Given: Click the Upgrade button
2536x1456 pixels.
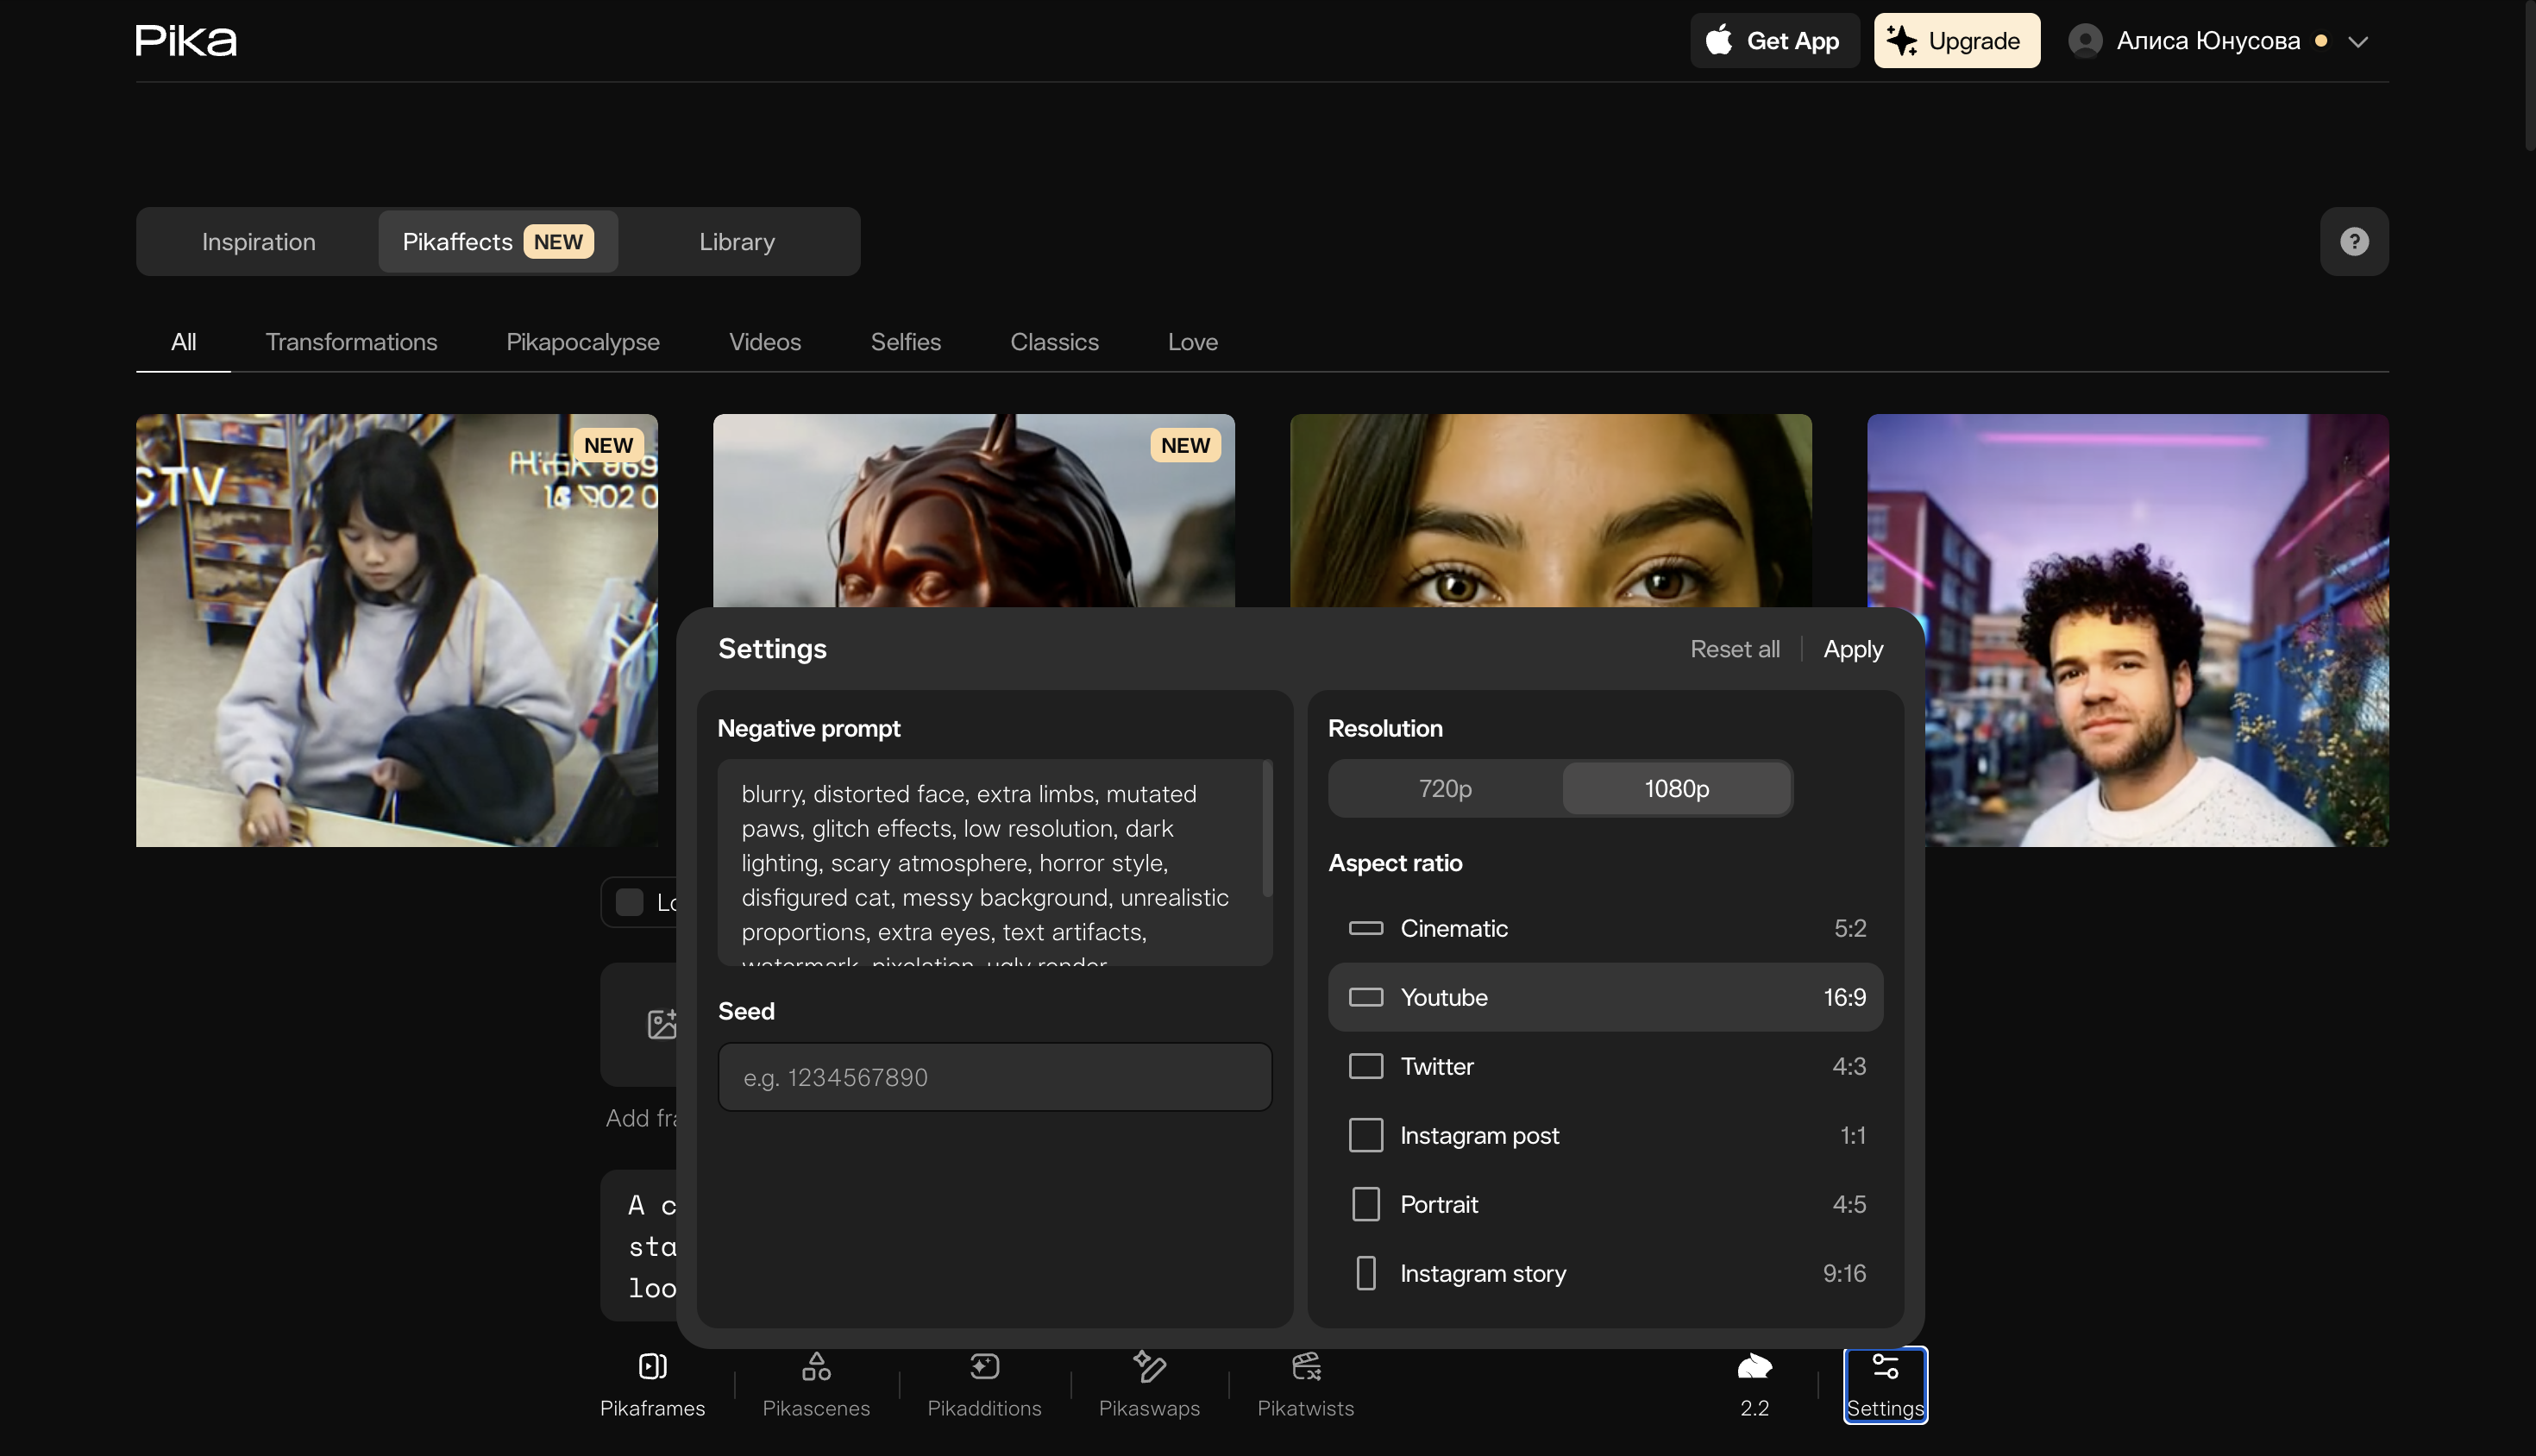Looking at the screenshot, I should coord(1957,40).
